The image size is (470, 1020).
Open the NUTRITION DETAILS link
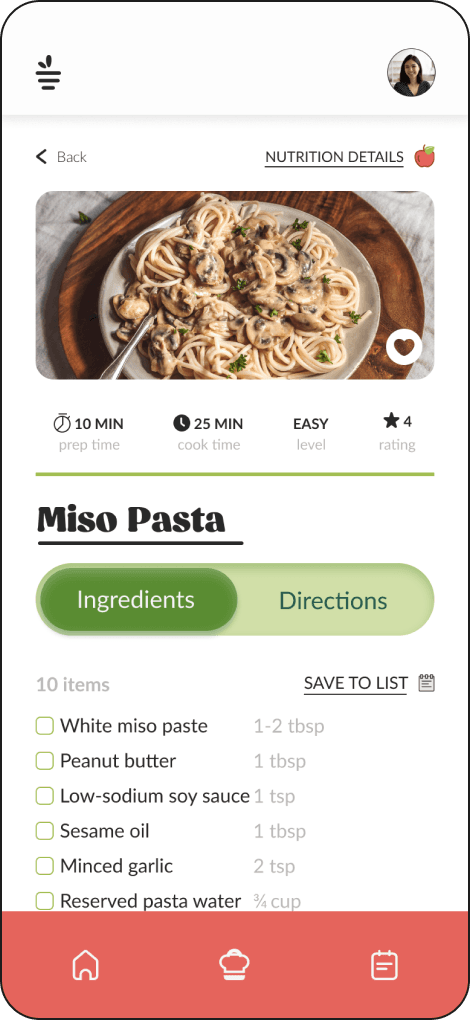334,157
